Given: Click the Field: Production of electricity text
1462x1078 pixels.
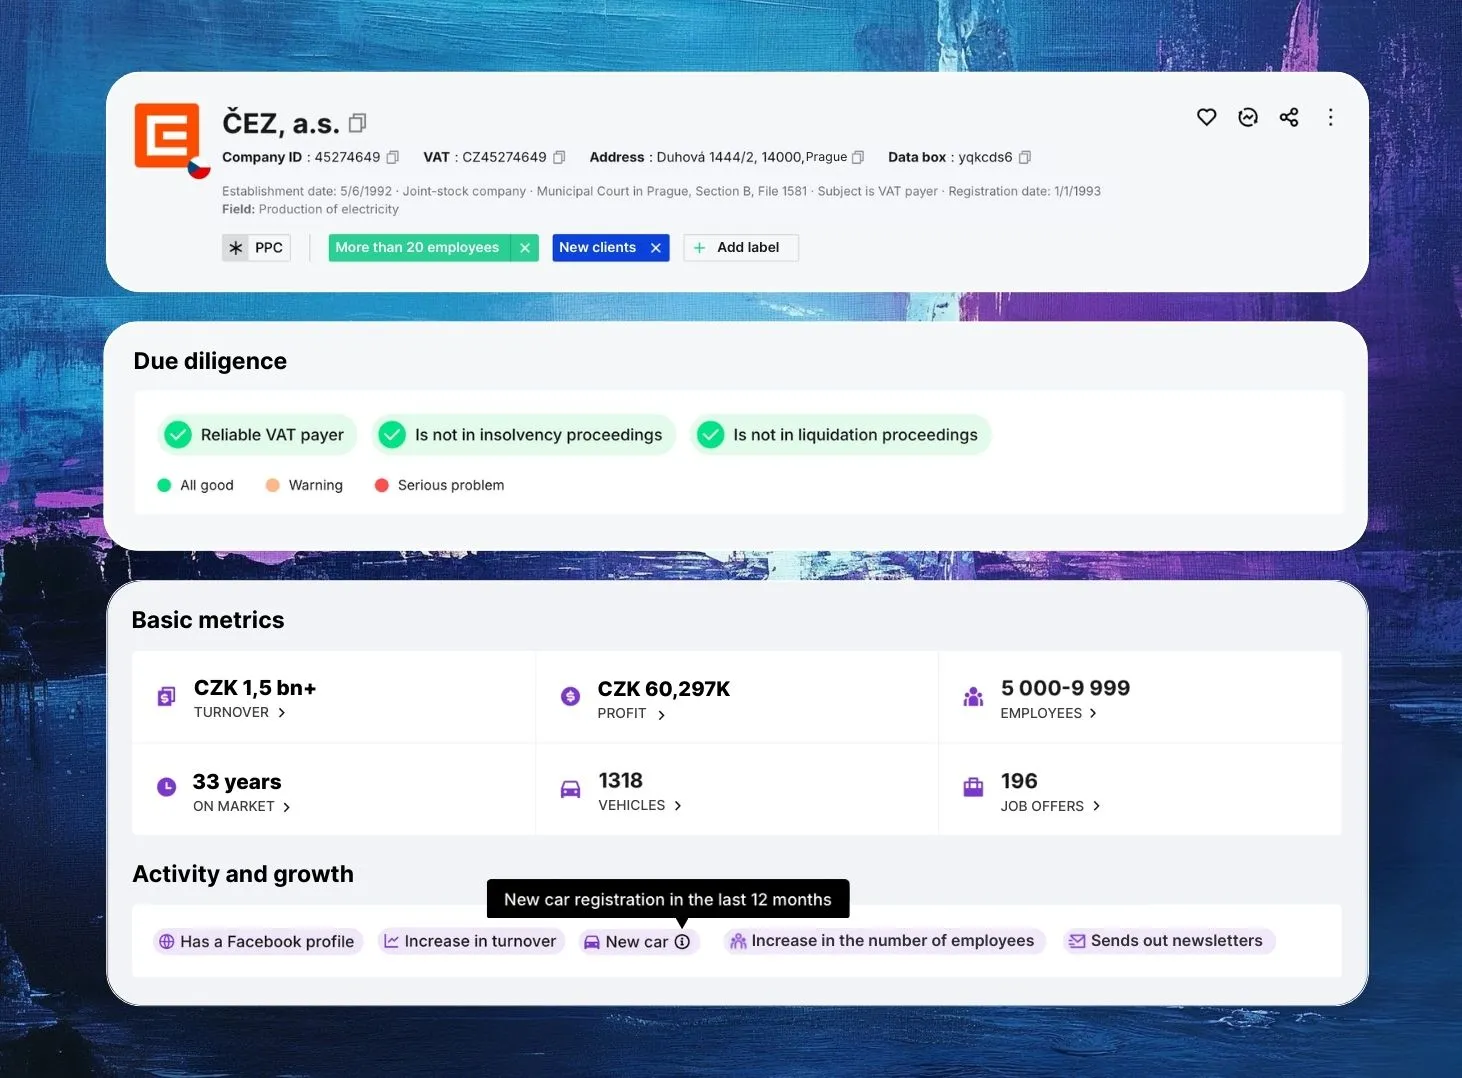Looking at the screenshot, I should [x=310, y=209].
